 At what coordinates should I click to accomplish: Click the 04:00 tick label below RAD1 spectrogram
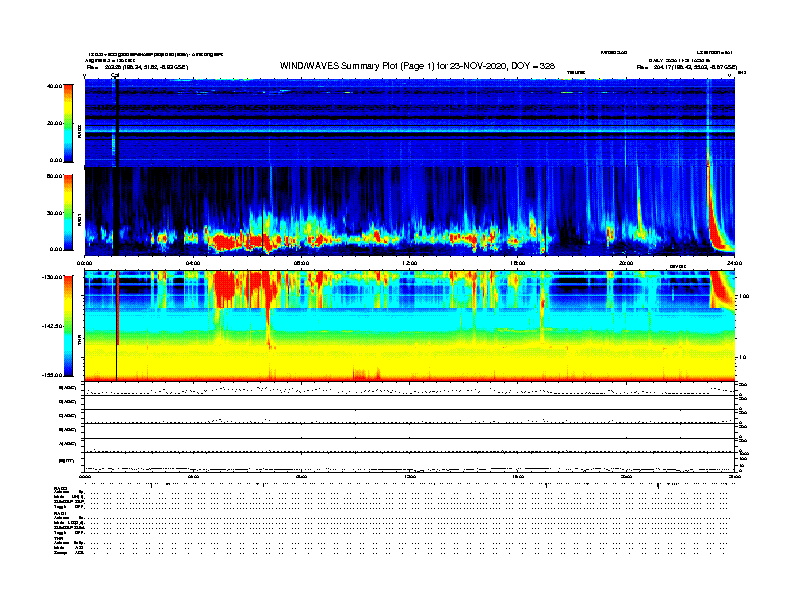(x=193, y=263)
